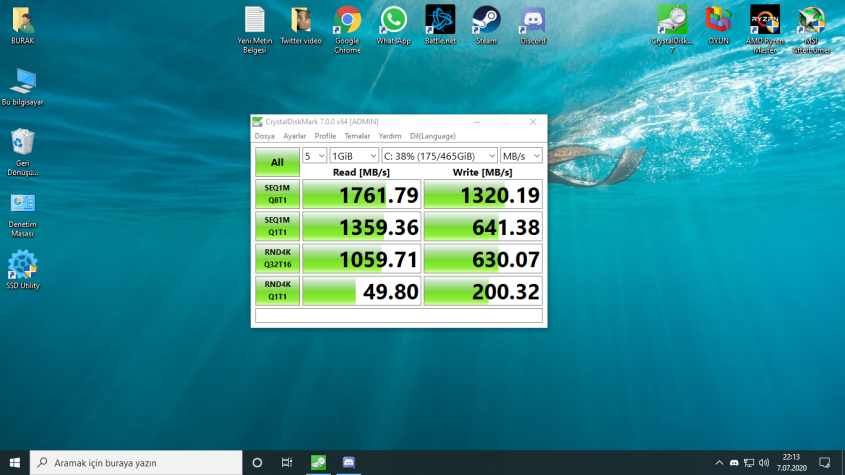Click the green All benchmark button
The image size is (845, 475).
tap(277, 162)
